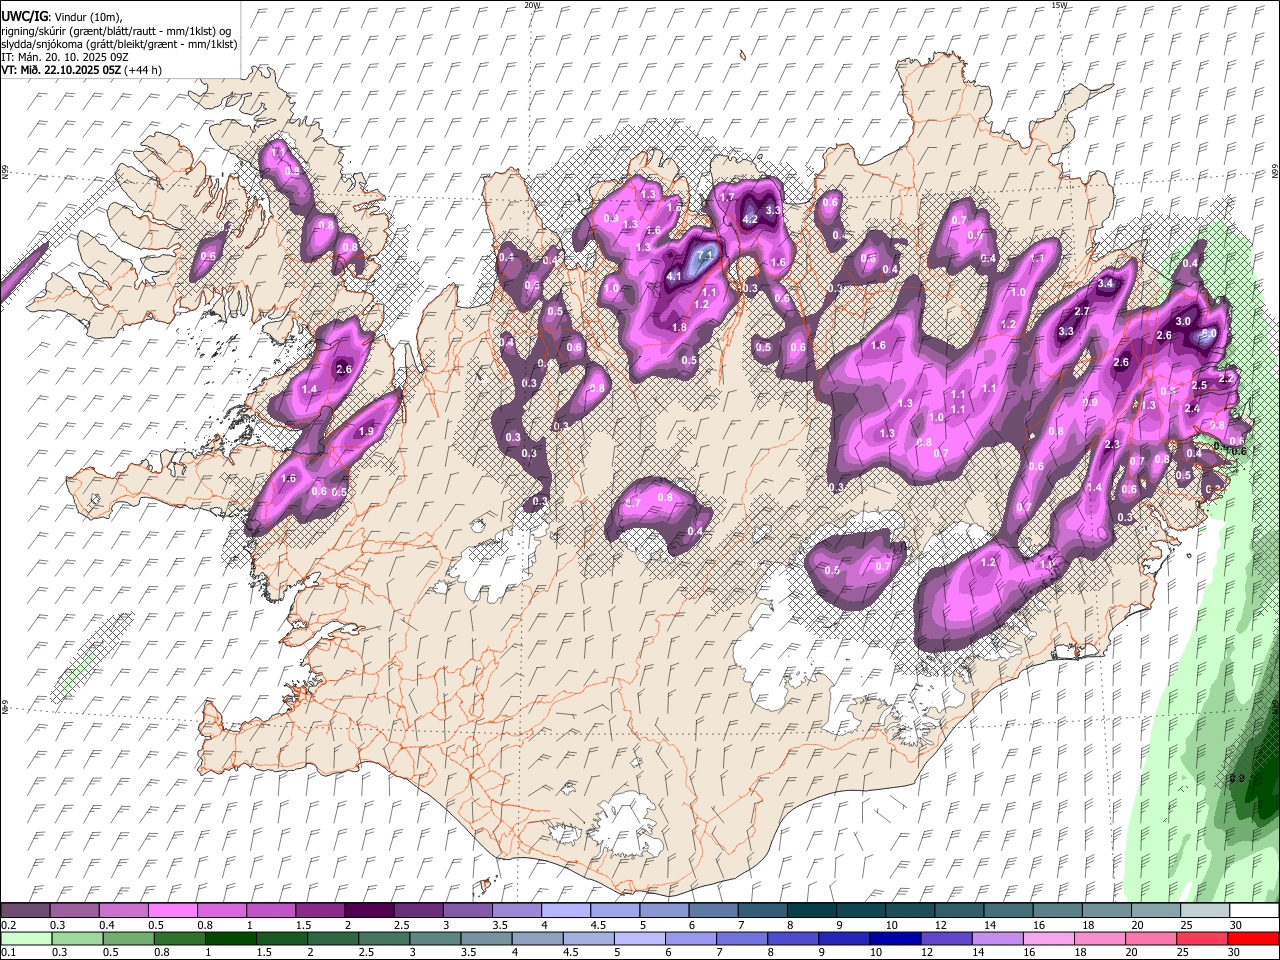Click the 2.4 precipitation value in the east

[x=1192, y=408]
